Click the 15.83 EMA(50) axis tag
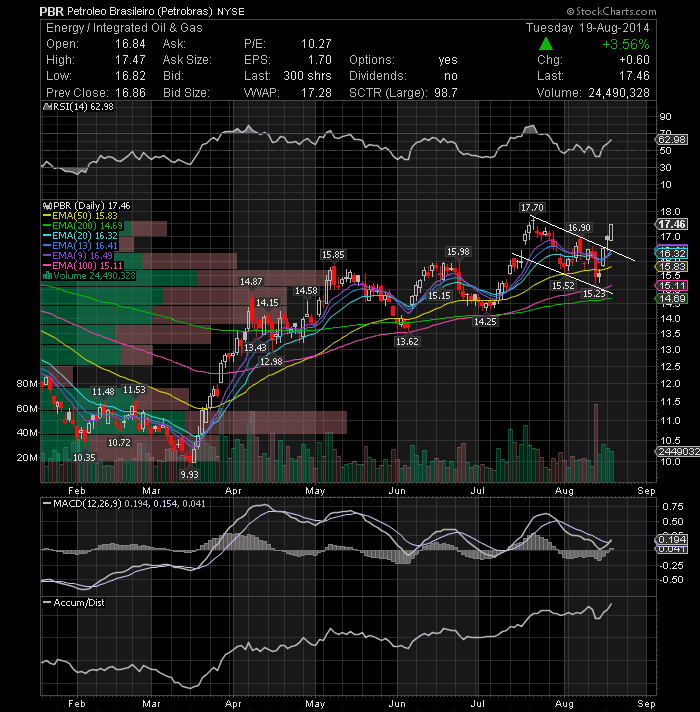The width and height of the screenshot is (700, 712). click(x=672, y=267)
